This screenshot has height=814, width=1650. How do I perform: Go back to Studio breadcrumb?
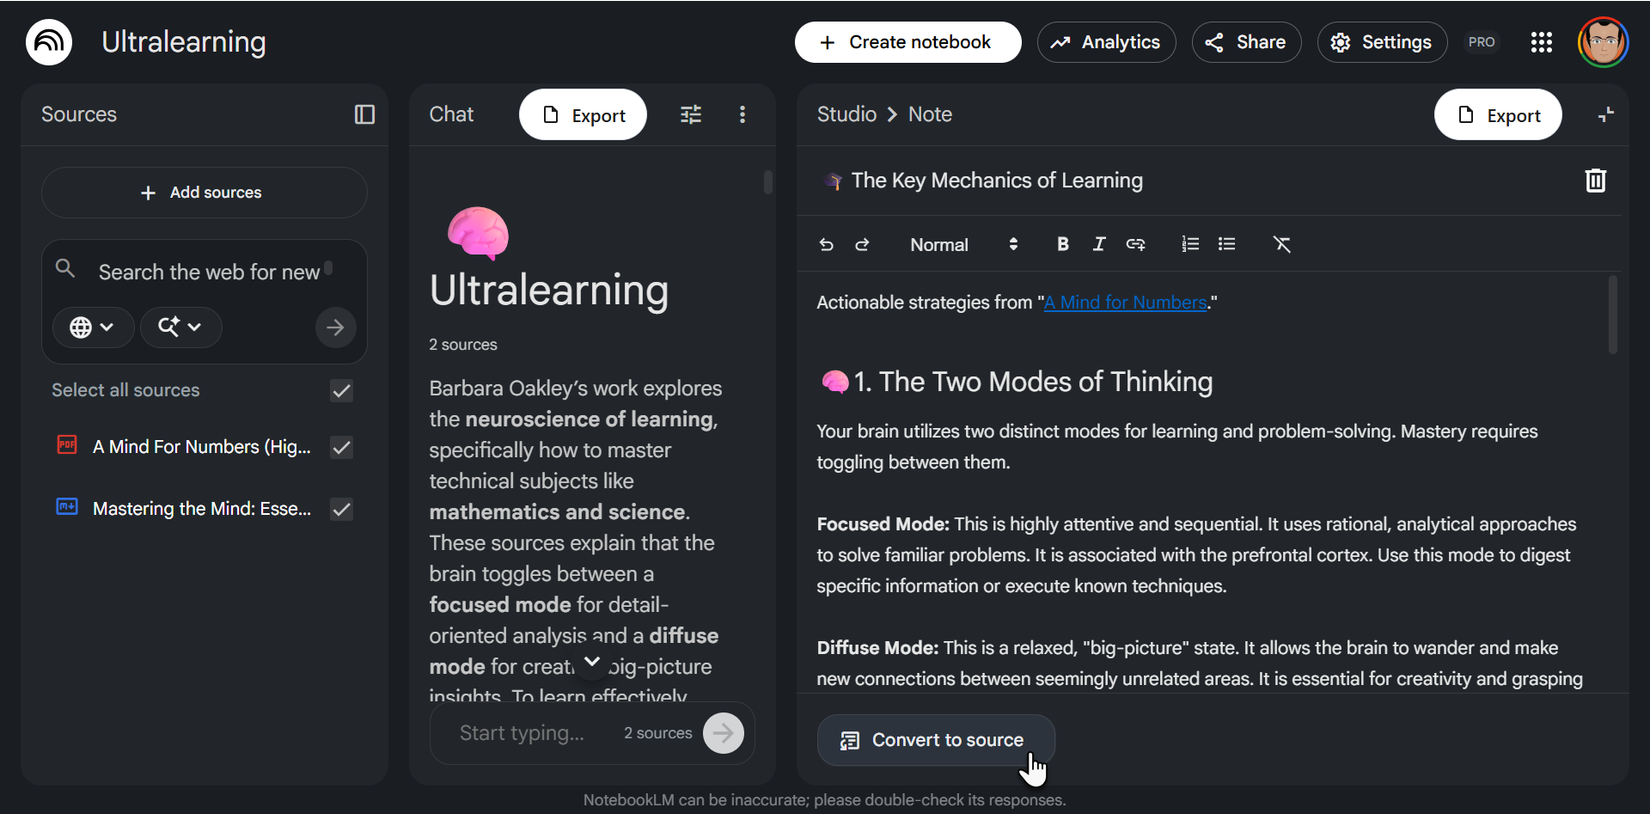[x=846, y=114]
